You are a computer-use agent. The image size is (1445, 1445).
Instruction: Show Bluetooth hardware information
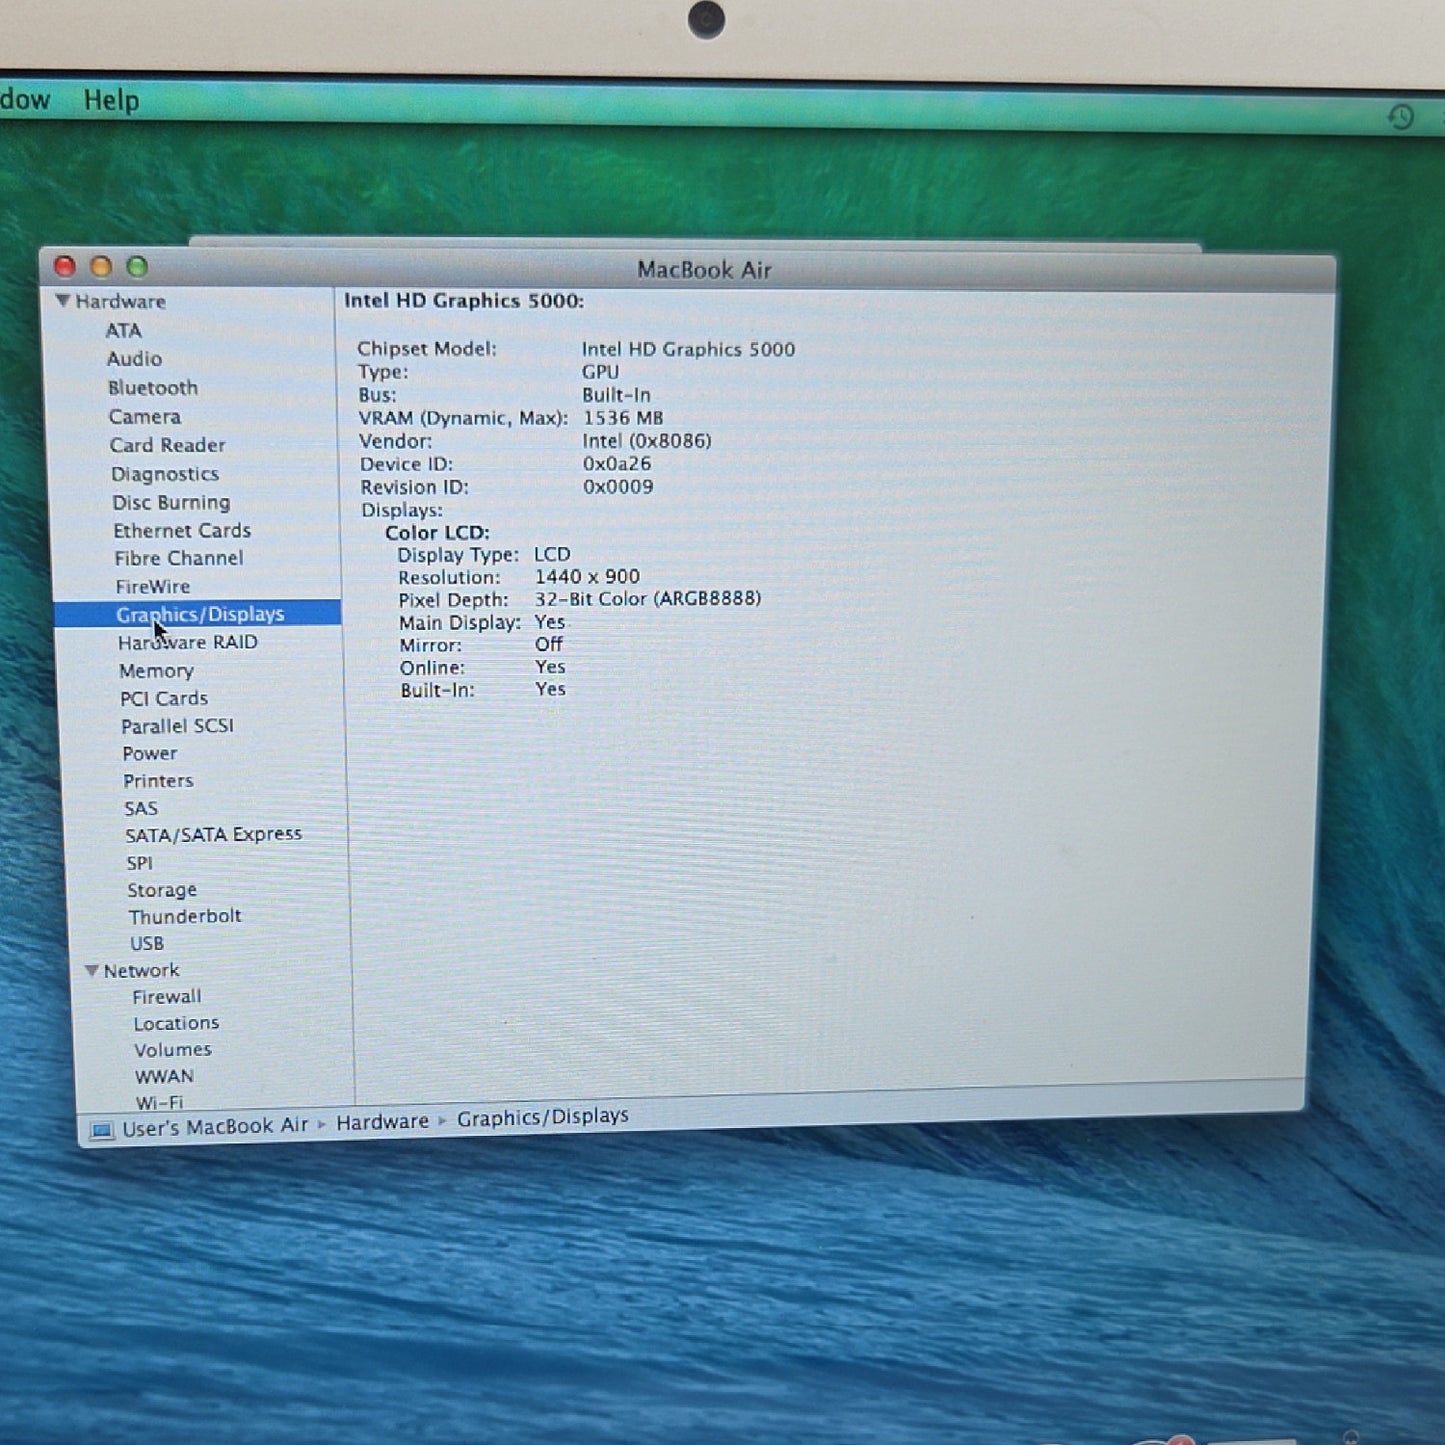click(153, 388)
